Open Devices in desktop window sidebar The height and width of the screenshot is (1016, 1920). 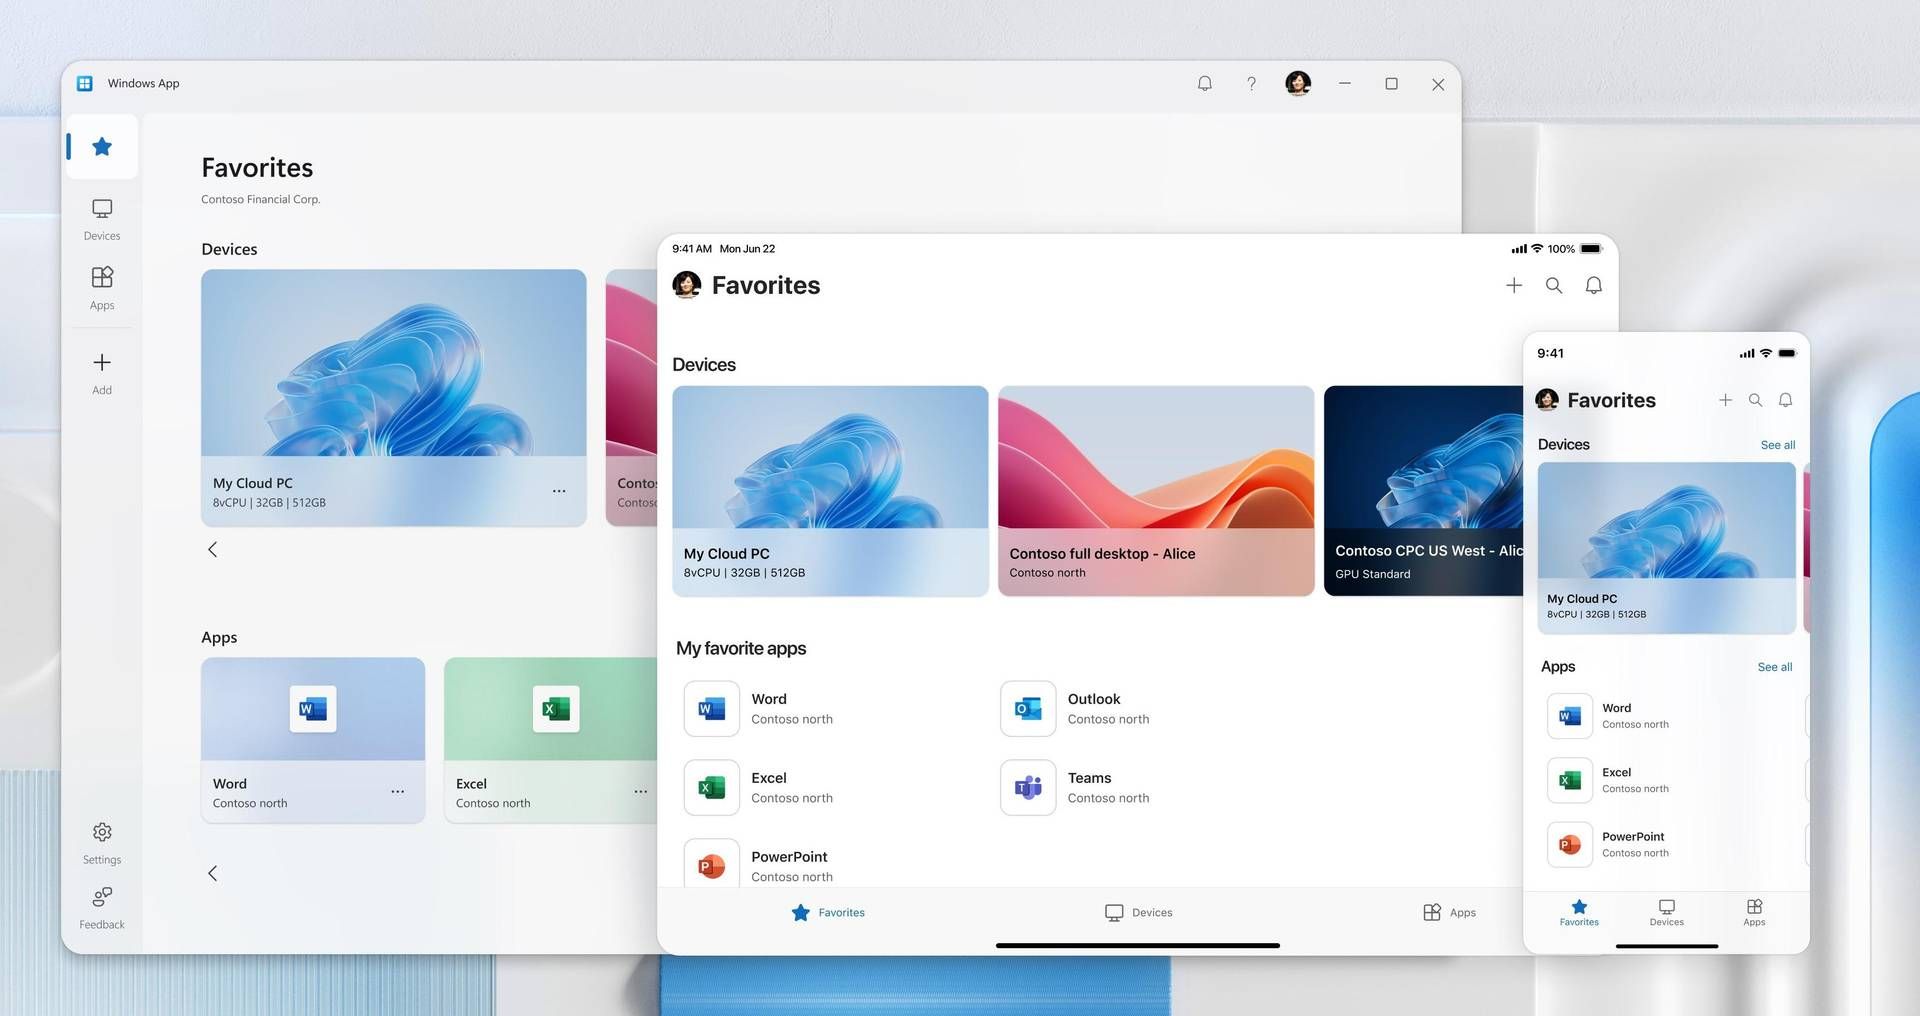[x=102, y=220]
